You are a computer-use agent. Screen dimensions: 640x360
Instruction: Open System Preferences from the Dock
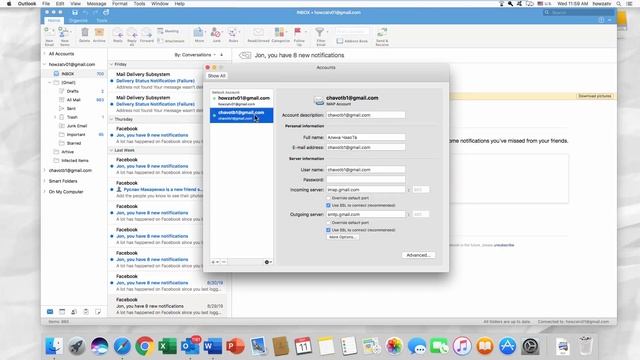point(530,346)
